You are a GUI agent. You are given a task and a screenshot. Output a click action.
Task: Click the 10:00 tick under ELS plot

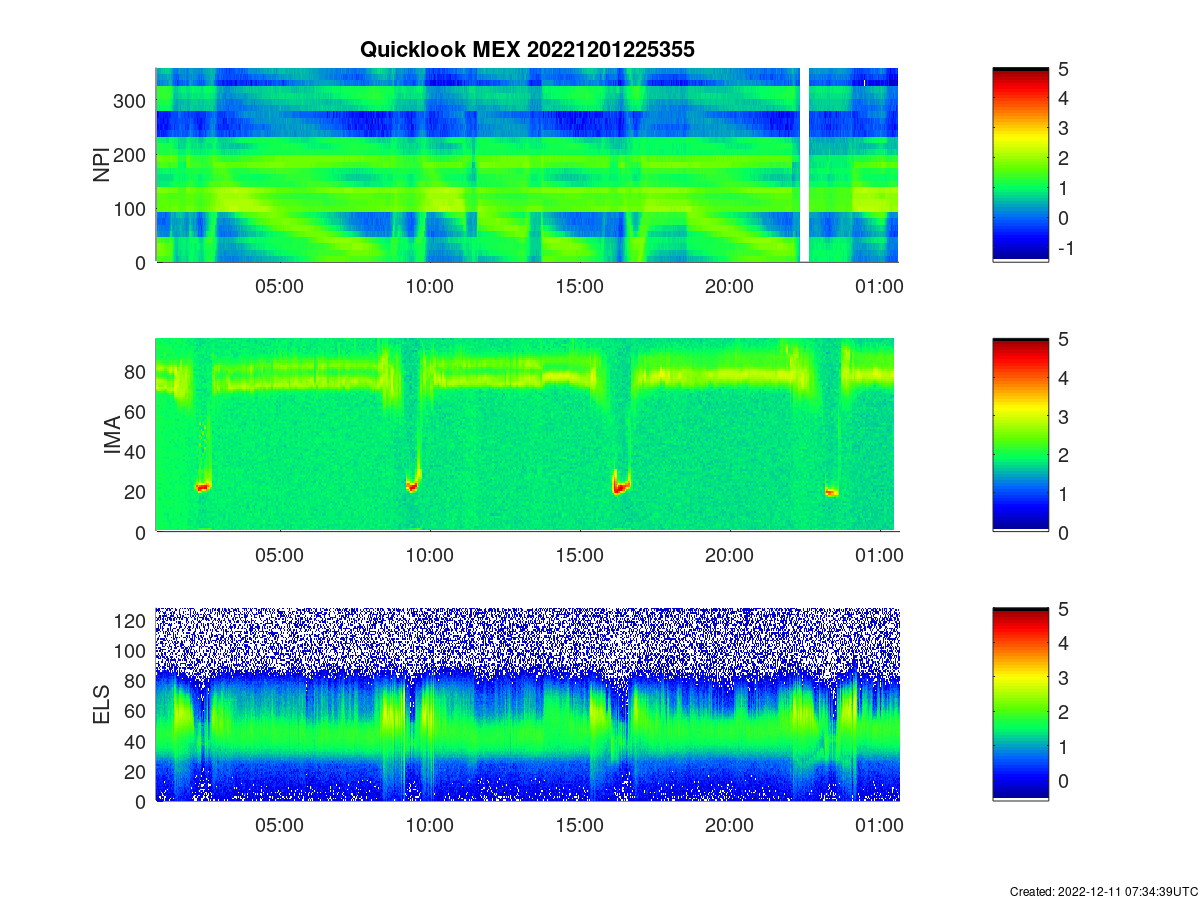click(x=430, y=826)
